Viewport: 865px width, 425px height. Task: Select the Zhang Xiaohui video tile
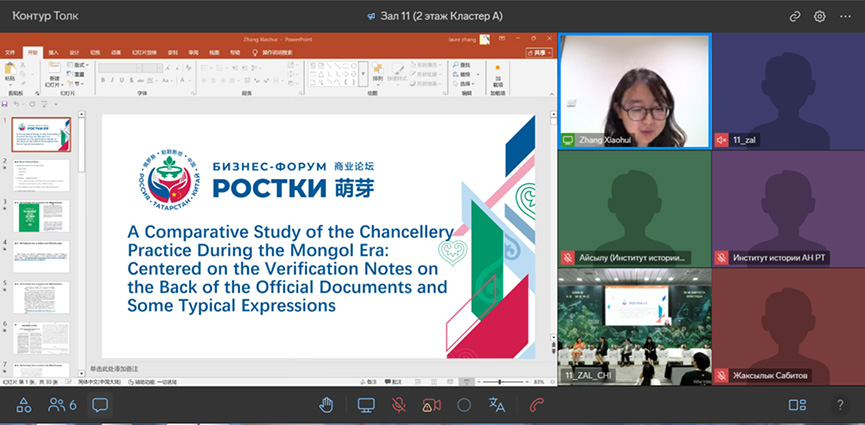click(x=634, y=92)
